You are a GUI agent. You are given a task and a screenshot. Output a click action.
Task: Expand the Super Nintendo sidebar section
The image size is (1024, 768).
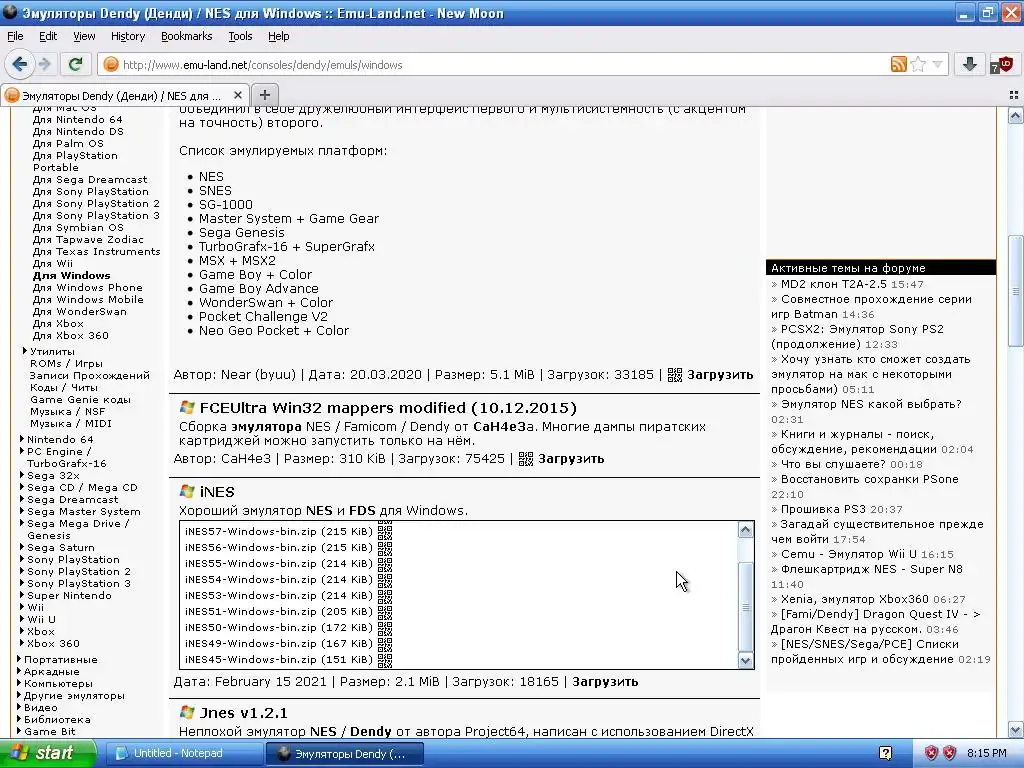pos(22,595)
